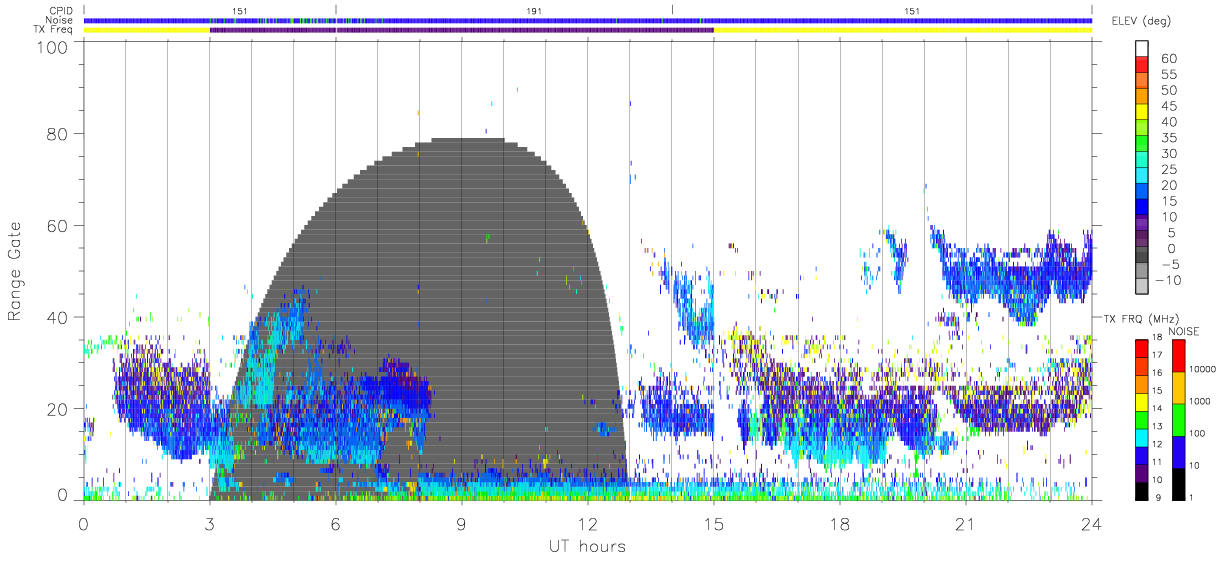Click the UT hours axis title
1228x567 pixels.
(x=587, y=546)
